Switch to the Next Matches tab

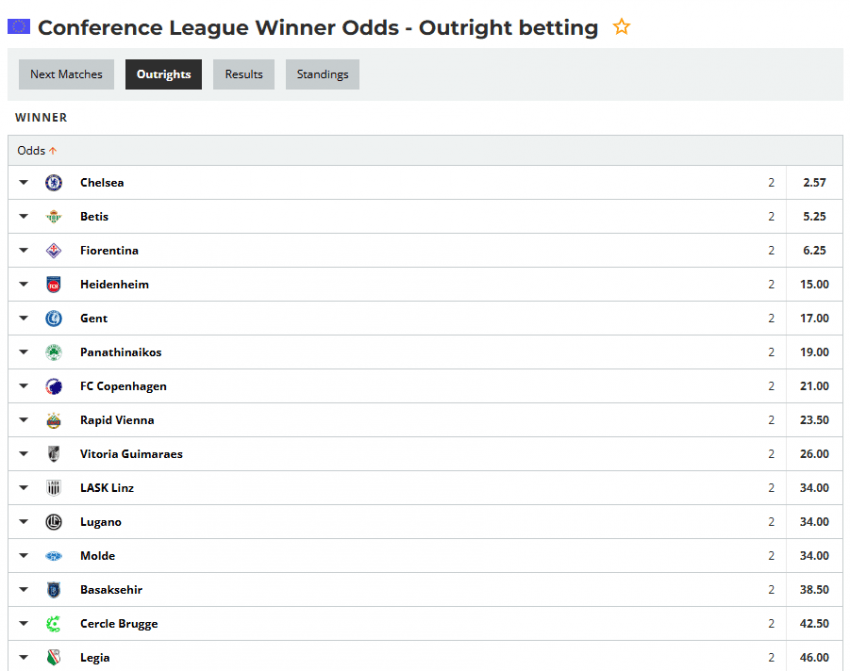66,75
